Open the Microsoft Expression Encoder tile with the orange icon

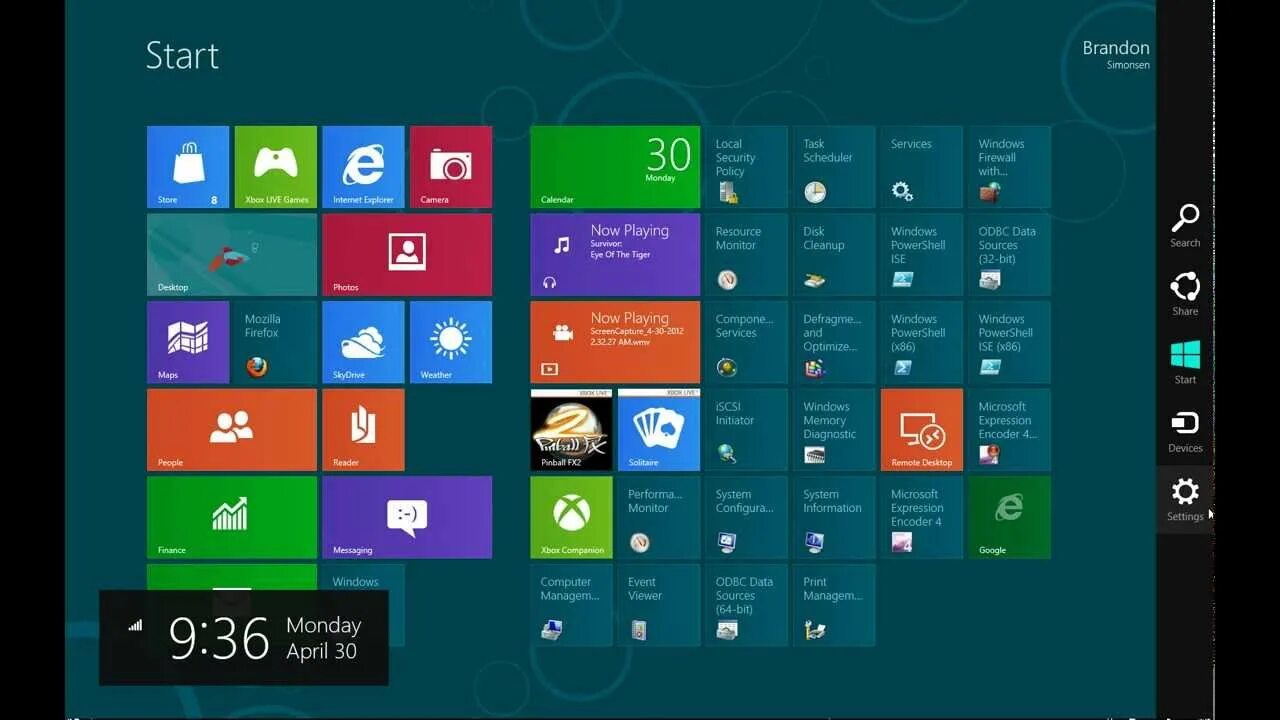(x=1009, y=430)
